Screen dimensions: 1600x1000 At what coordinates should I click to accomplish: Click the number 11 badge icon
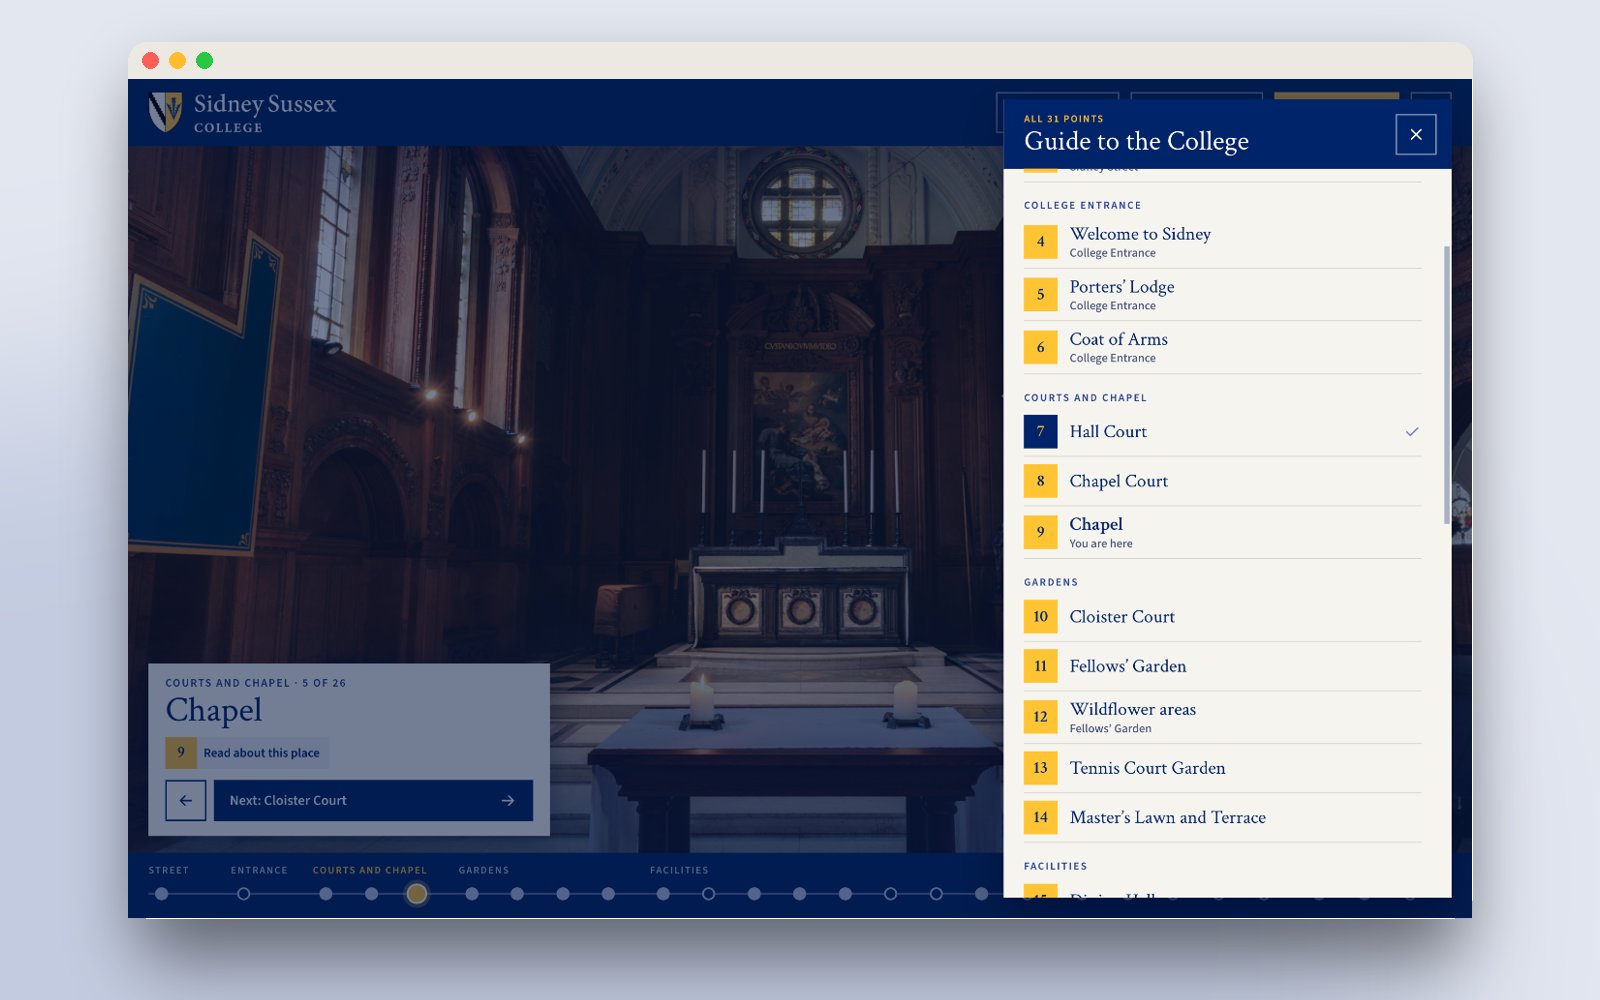(1040, 666)
